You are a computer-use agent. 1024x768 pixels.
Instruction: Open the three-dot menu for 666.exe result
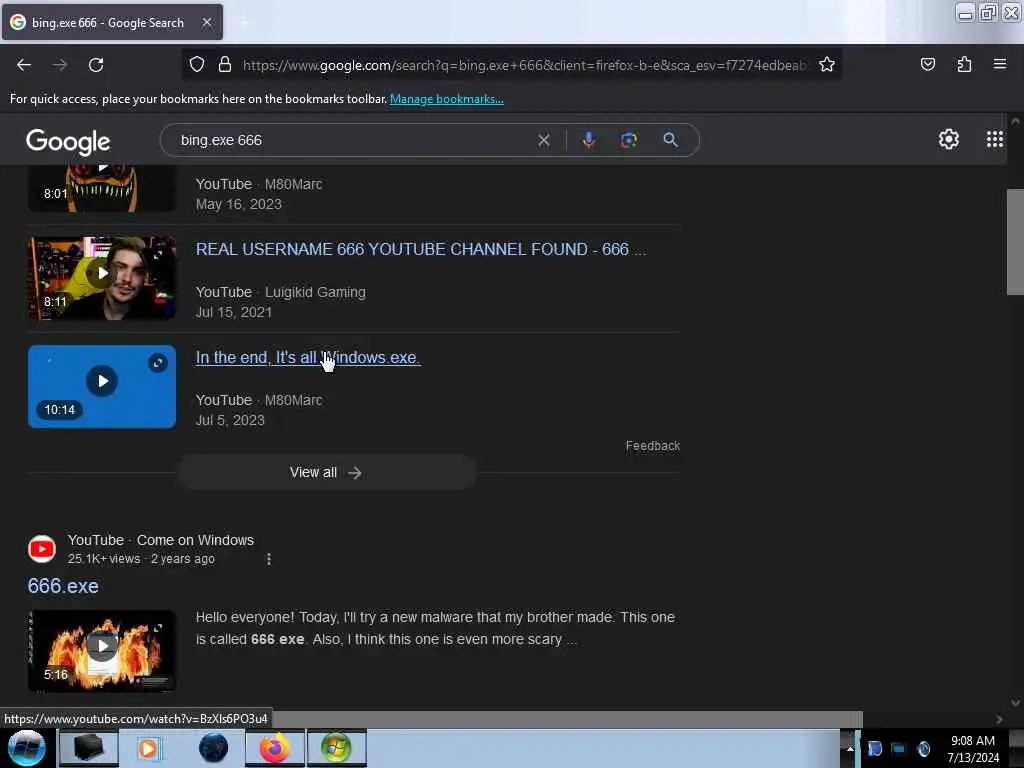click(x=268, y=559)
